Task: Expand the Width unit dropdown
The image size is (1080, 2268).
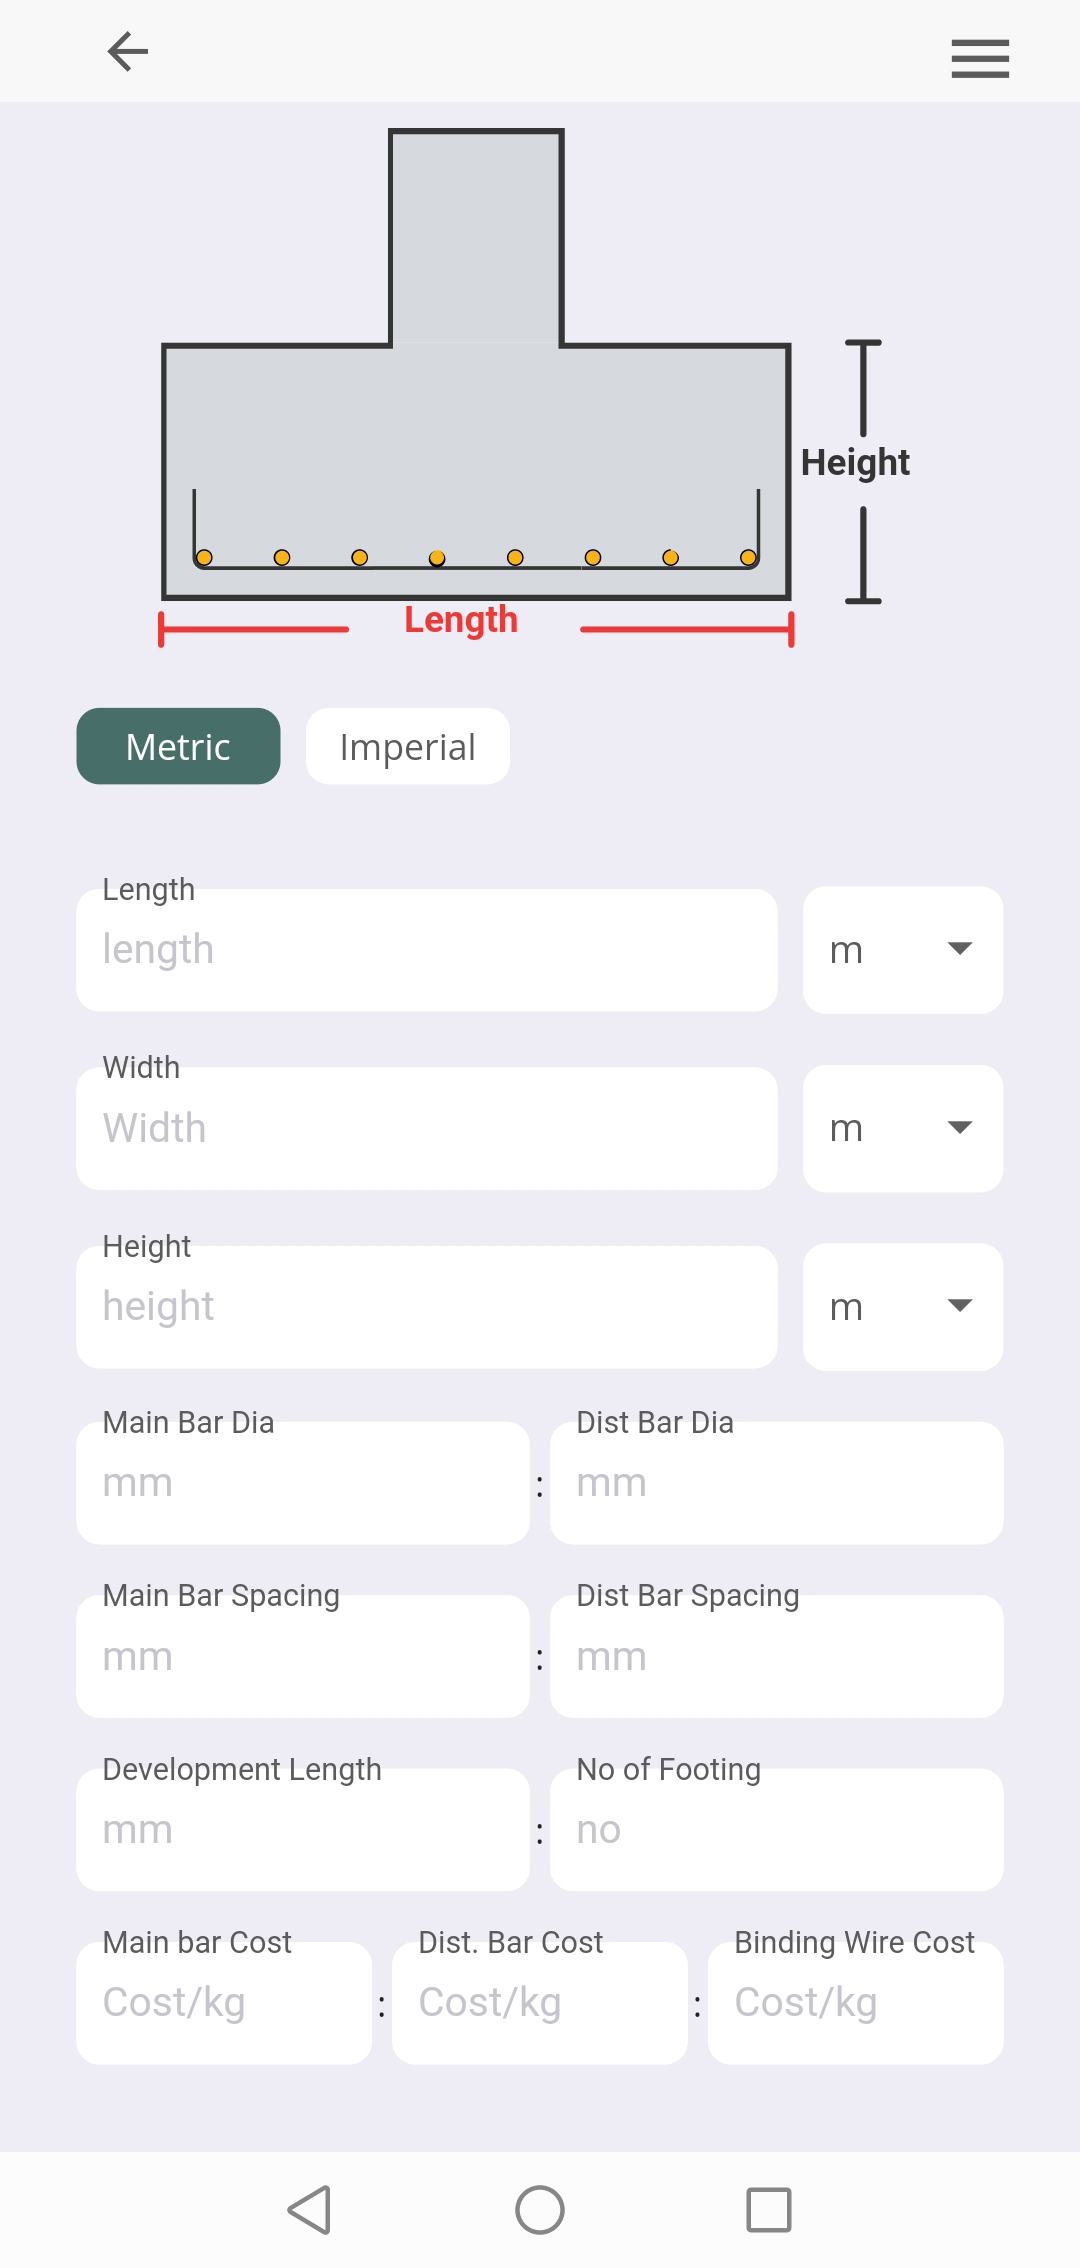Action: tap(902, 1128)
